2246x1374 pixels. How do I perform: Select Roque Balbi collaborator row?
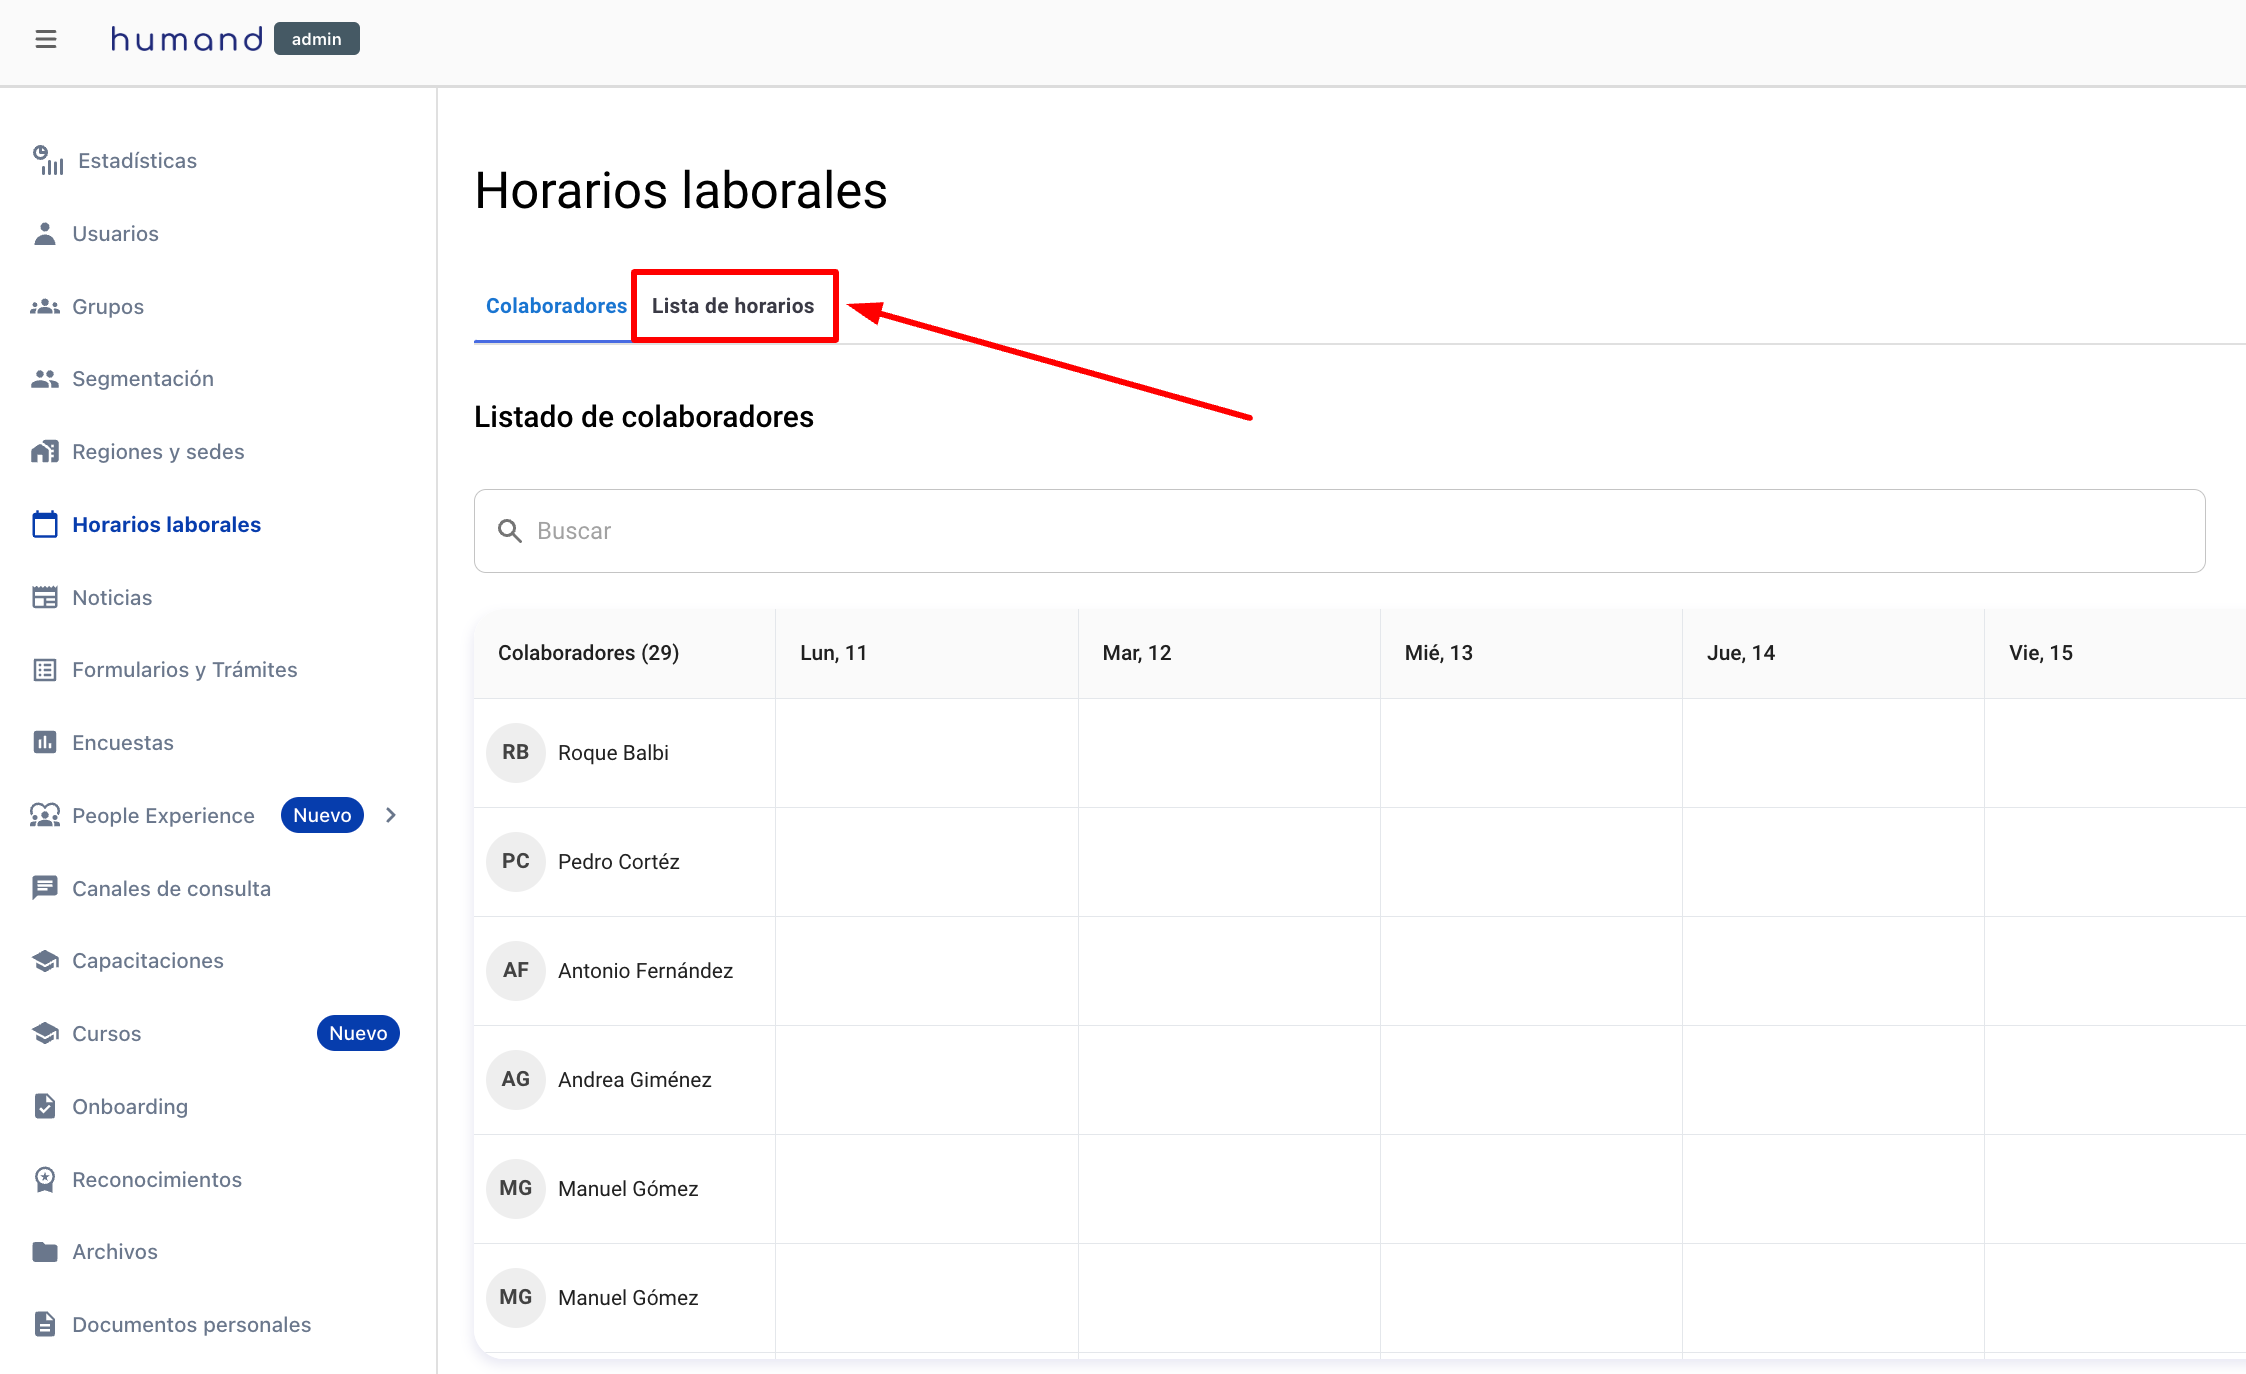pos(613,753)
